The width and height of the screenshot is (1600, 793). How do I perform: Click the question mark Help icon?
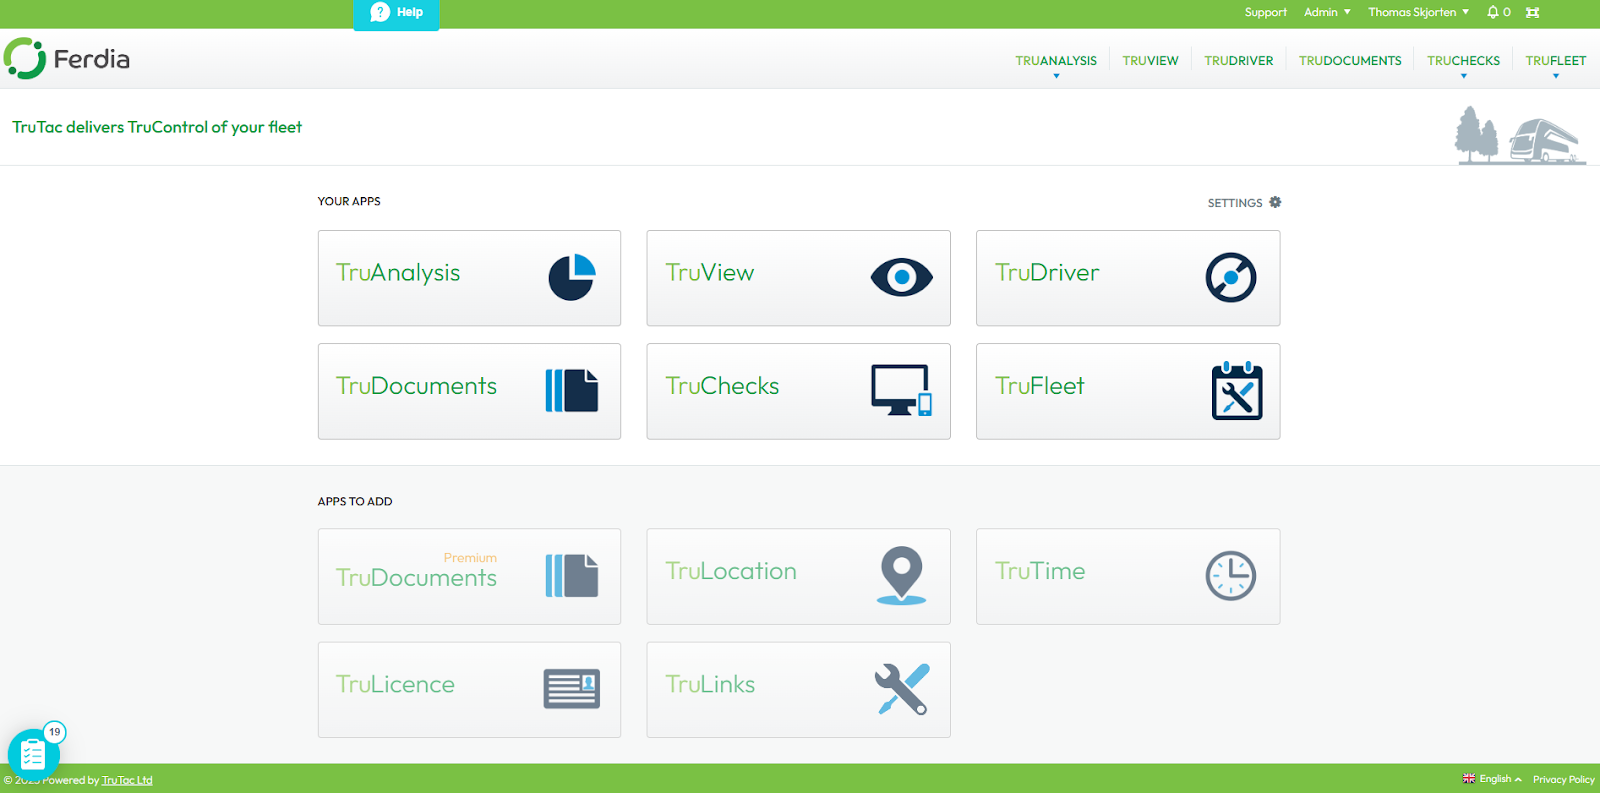(380, 12)
